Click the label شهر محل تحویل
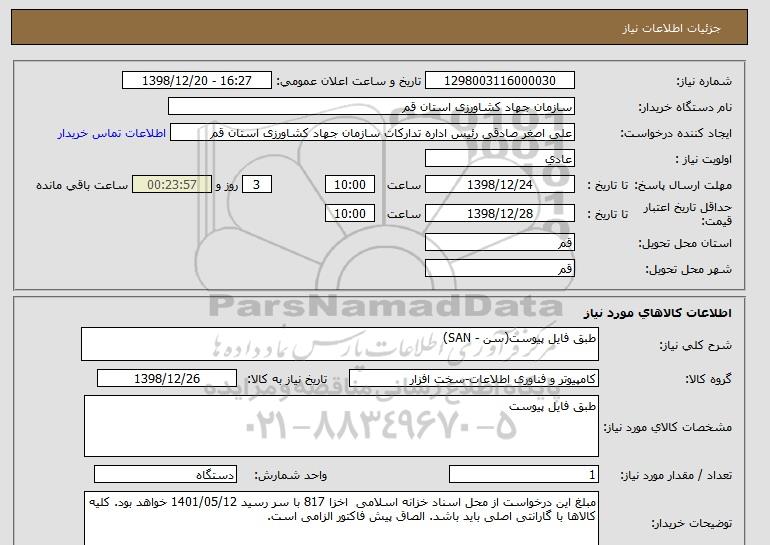This screenshot has height=545, width=770. tap(688, 270)
